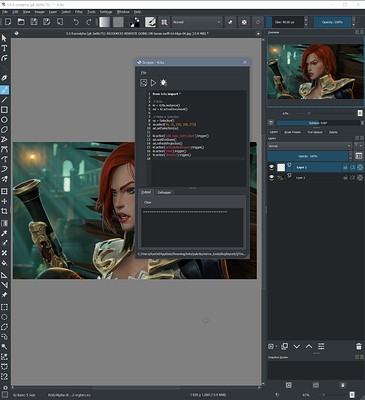The height and width of the screenshot is (400, 365).
Task: Select the Crop tool
Action: point(4,211)
